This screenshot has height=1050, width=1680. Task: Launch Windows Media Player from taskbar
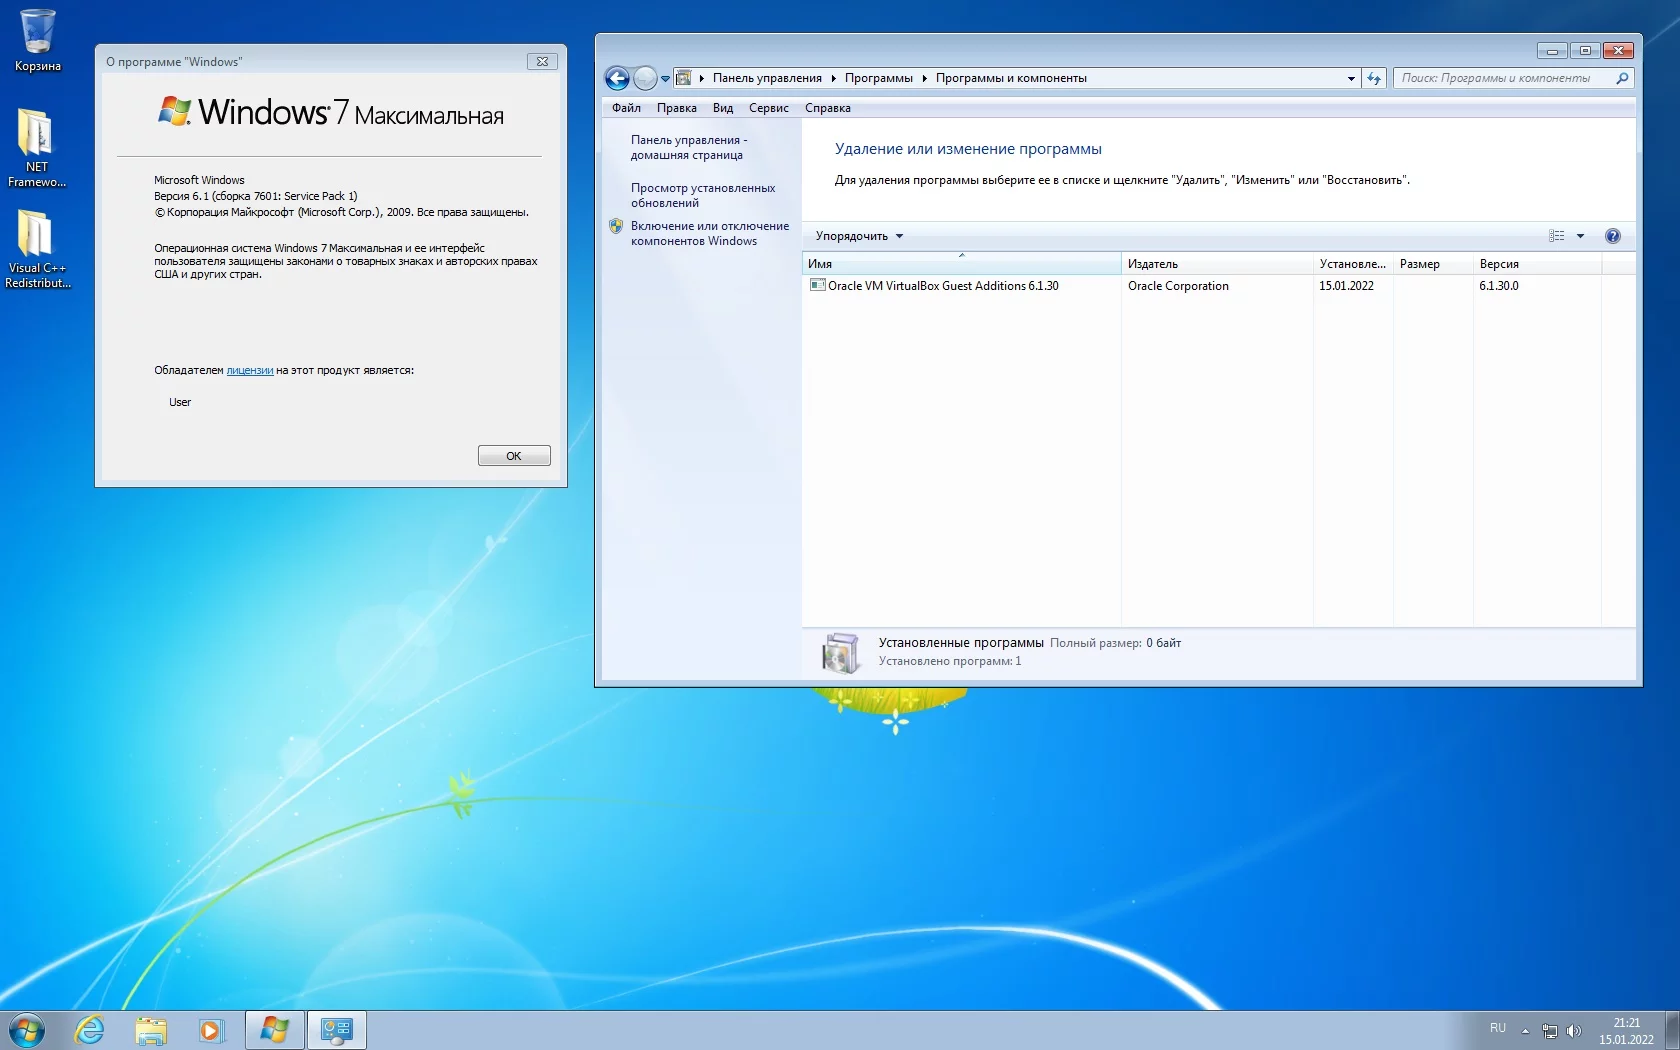tap(211, 1029)
